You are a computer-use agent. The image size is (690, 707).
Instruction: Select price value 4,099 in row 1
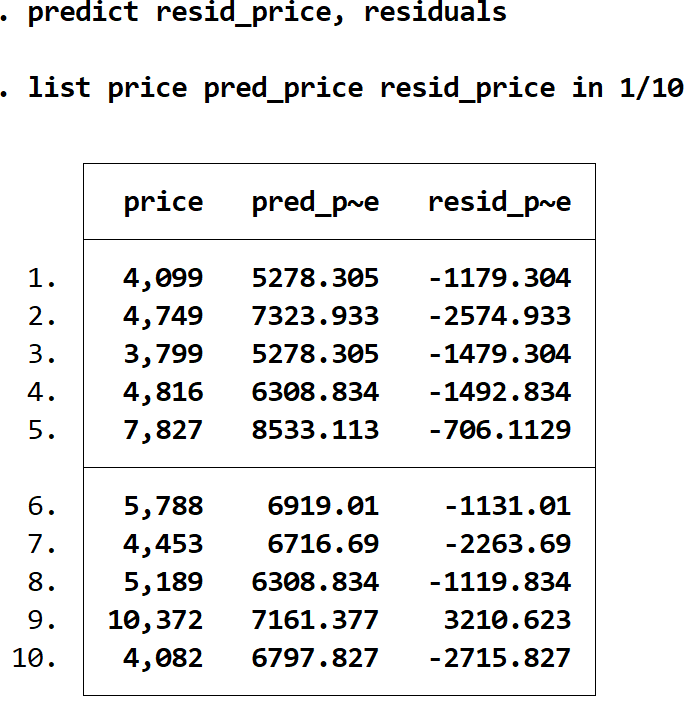pos(163,278)
